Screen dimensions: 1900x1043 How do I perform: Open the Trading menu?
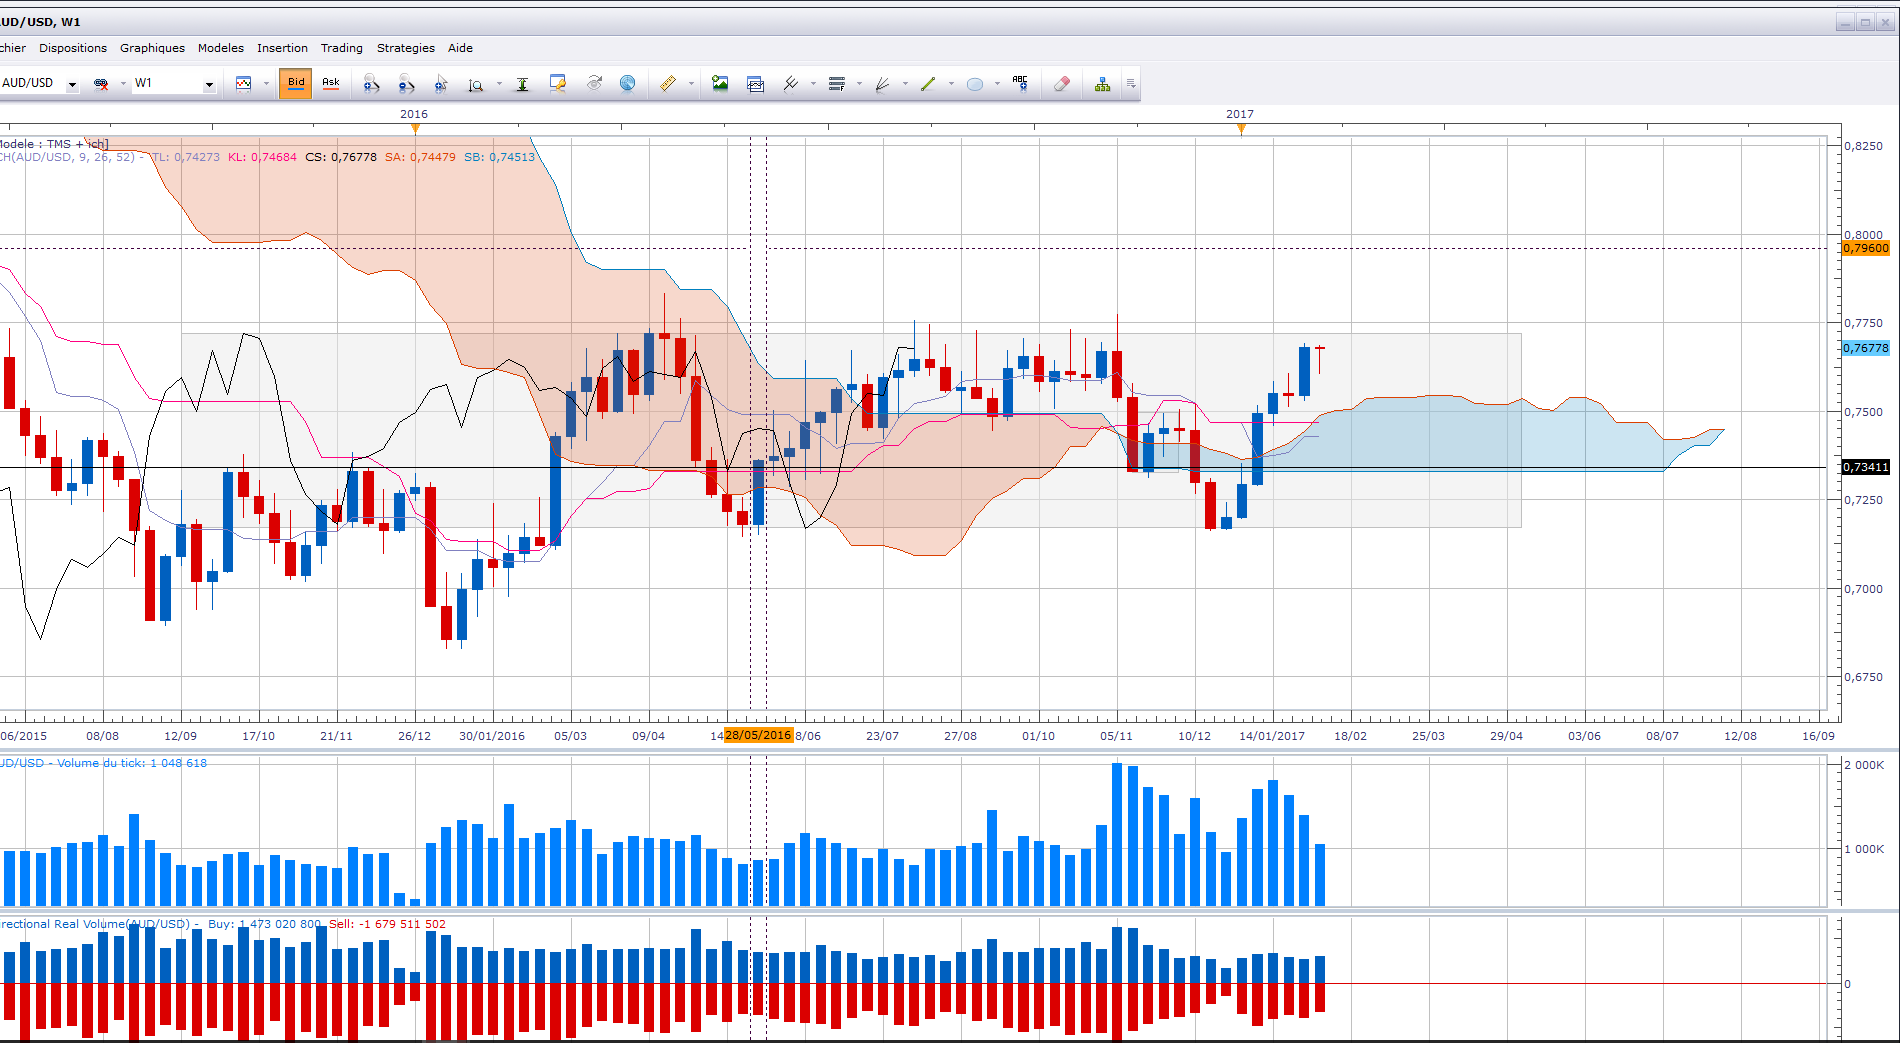pos(342,48)
